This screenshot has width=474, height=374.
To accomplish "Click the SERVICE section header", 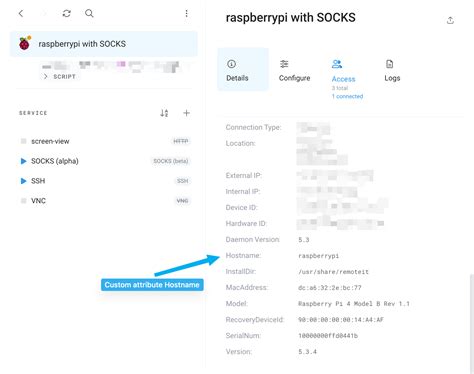I will (33, 113).
